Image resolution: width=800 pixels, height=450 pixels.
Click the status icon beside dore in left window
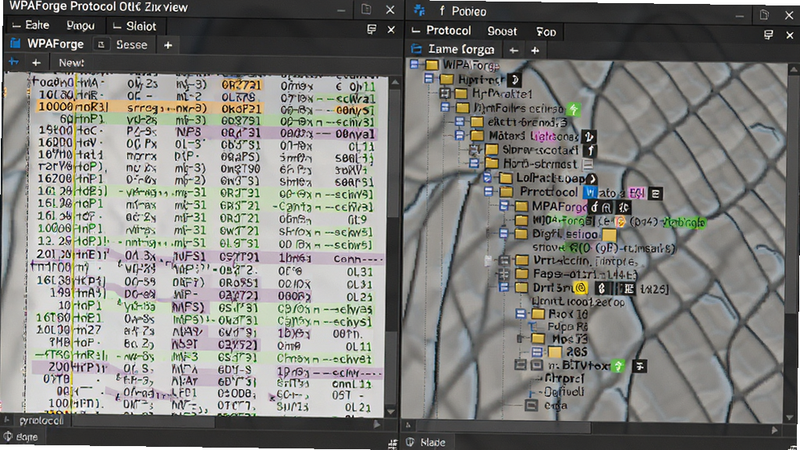(x=8, y=437)
